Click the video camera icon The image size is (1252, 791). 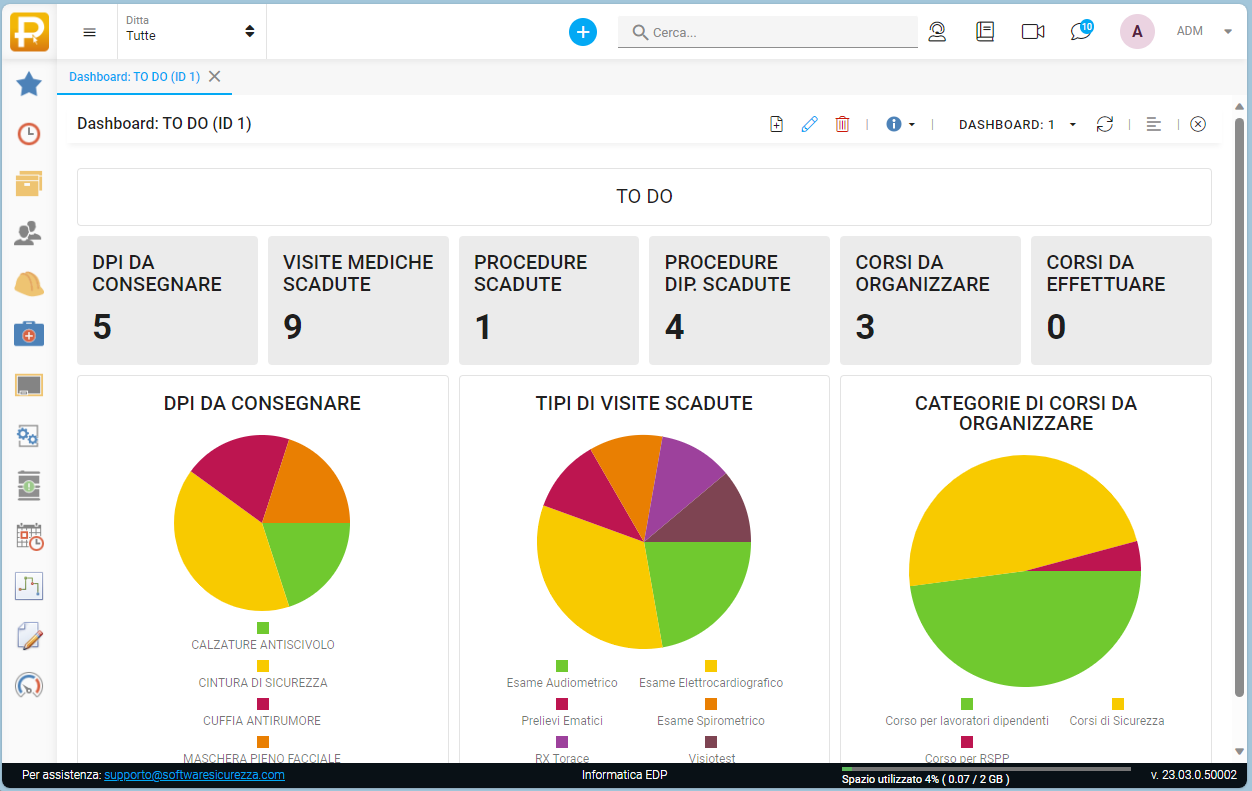1033,32
